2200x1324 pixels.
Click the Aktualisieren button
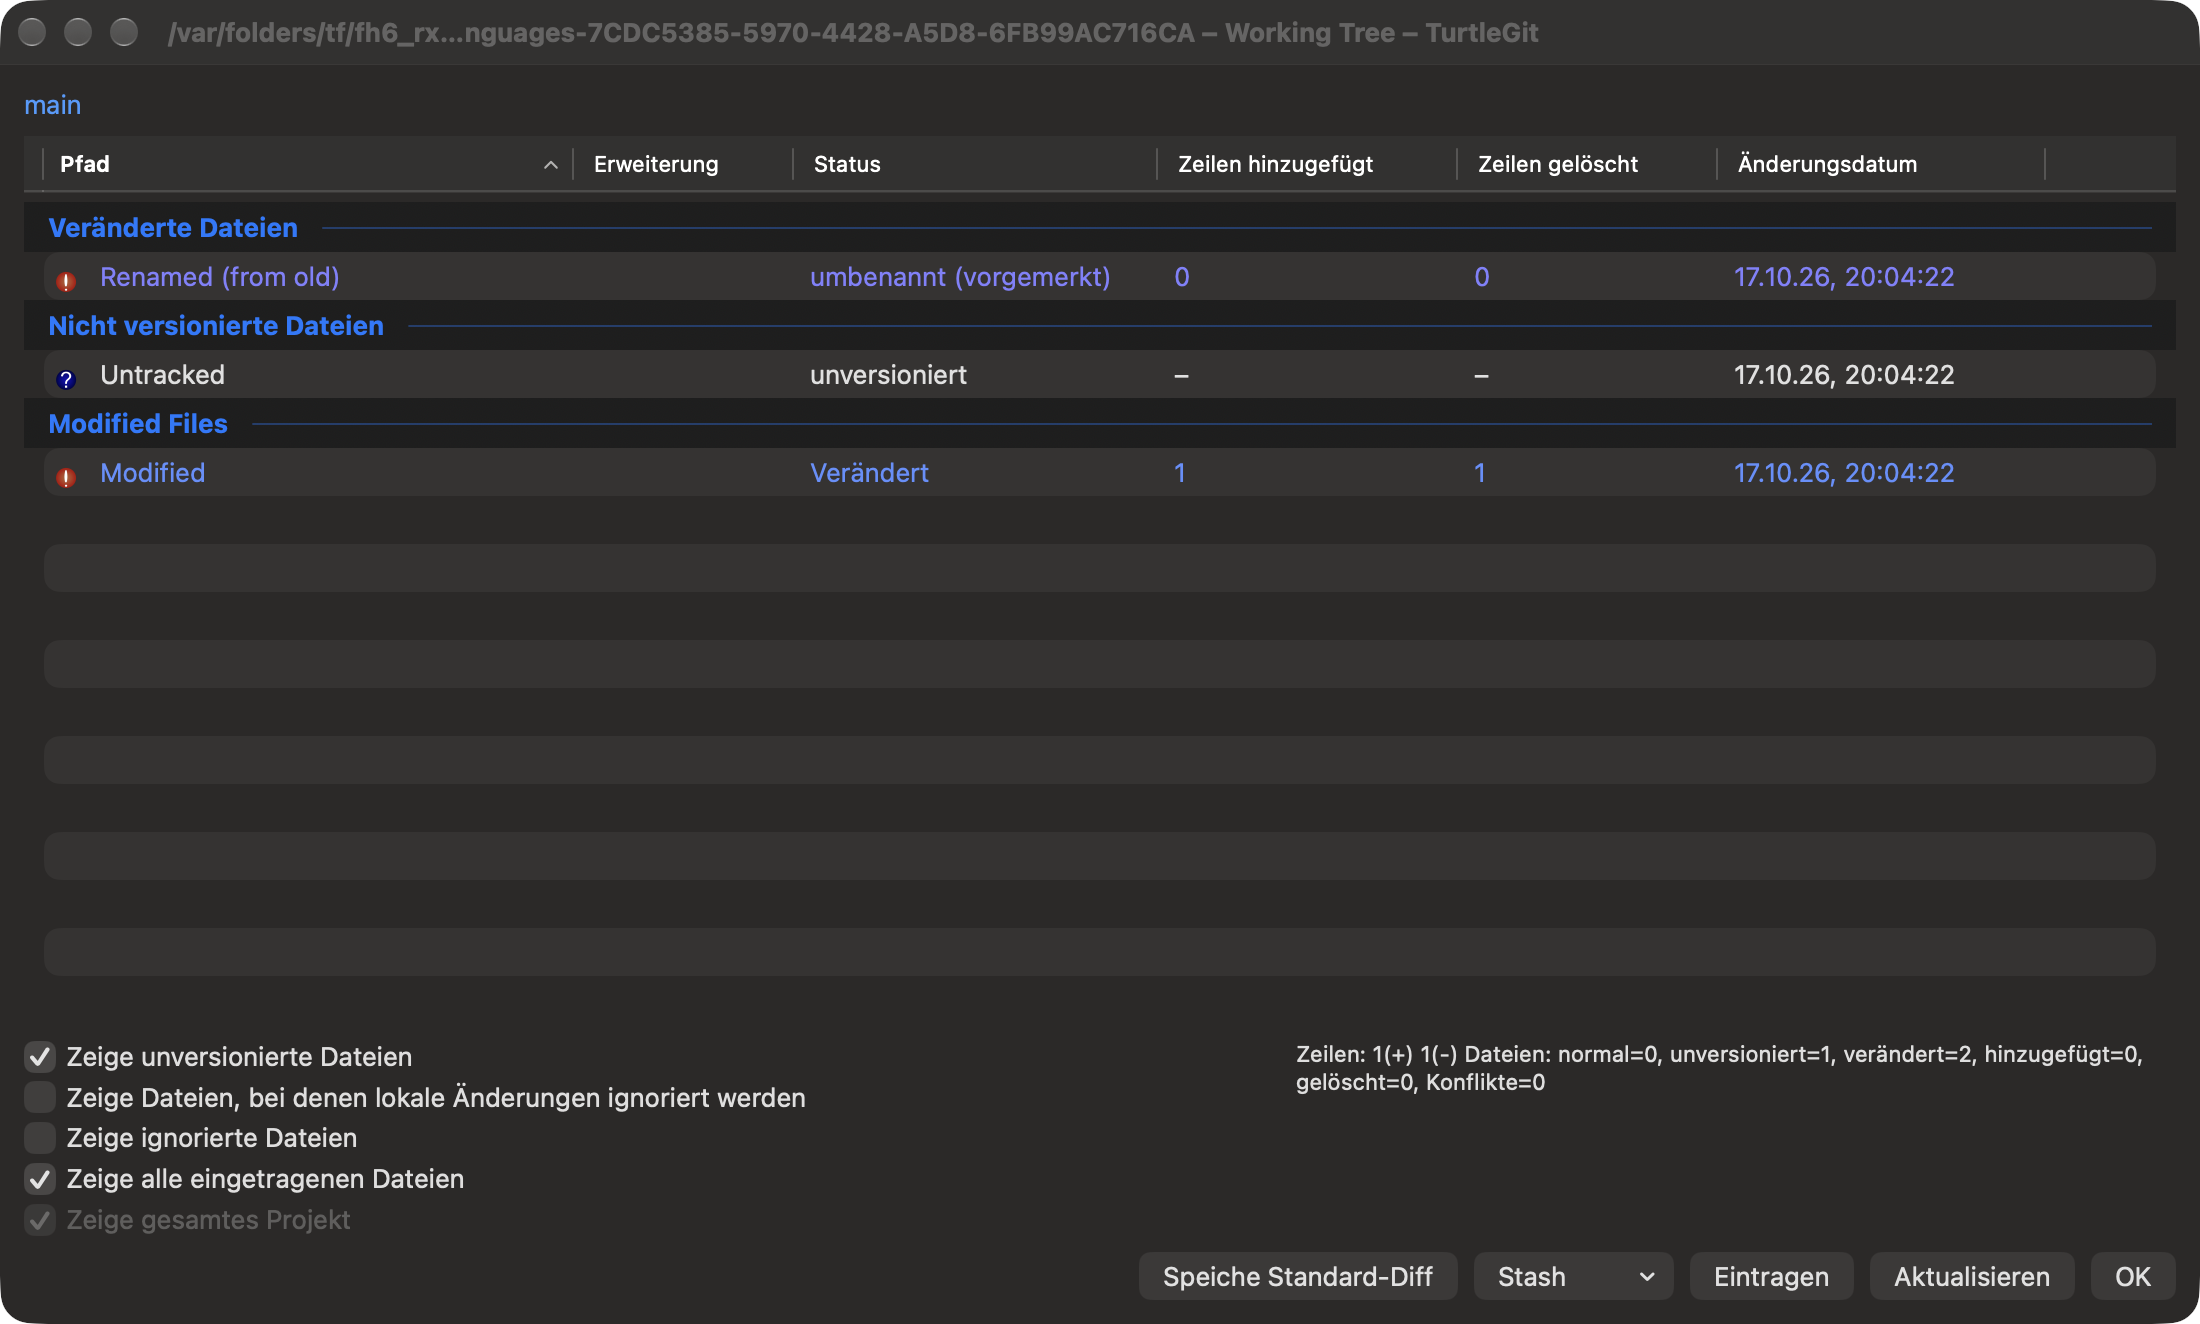click(1971, 1276)
